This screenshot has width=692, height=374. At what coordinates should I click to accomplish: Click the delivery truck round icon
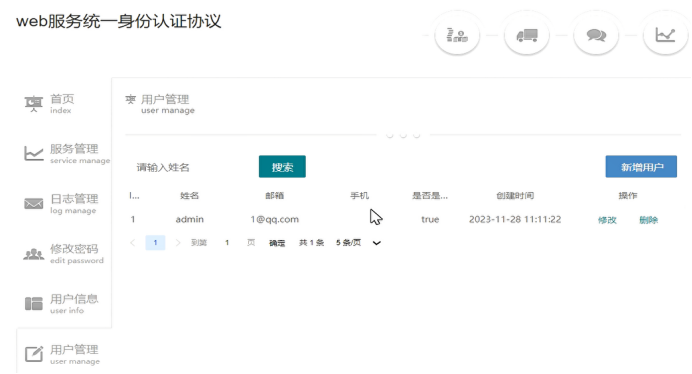coord(527,35)
